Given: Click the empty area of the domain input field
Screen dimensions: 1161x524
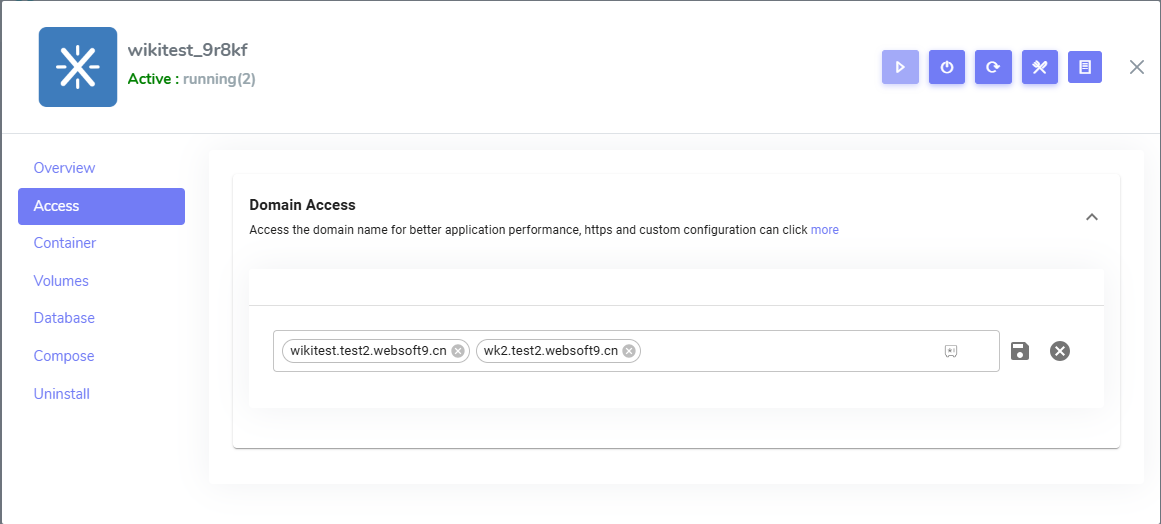Looking at the screenshot, I should [790, 351].
